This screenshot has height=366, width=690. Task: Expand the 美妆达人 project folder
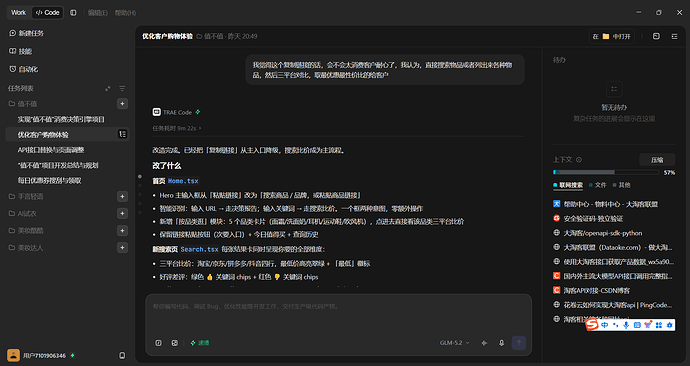point(26,248)
